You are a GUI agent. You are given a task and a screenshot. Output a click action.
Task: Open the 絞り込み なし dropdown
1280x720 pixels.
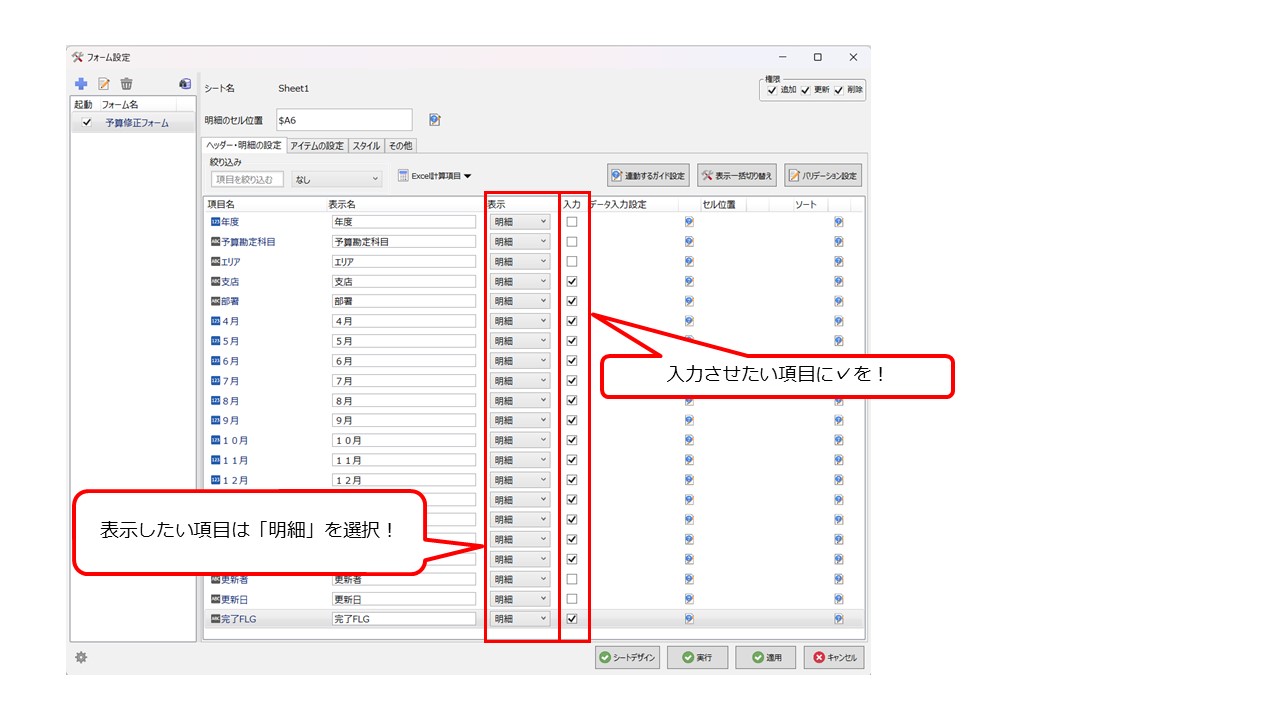(x=336, y=179)
